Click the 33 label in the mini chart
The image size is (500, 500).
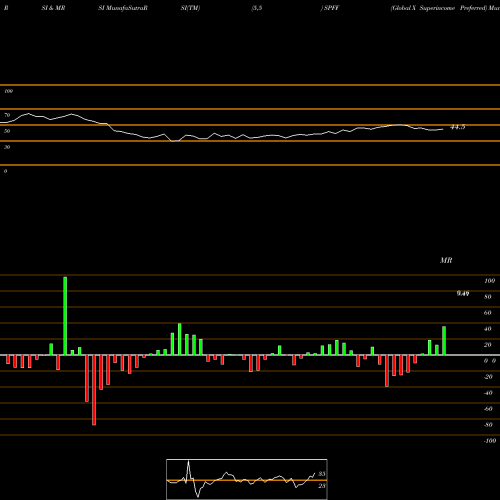pyautogui.click(x=322, y=474)
